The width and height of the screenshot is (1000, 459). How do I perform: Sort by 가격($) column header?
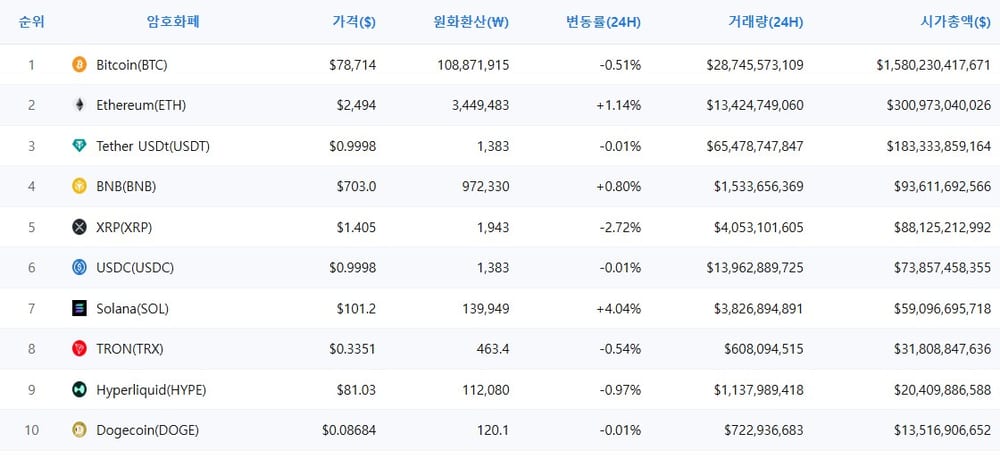pos(354,22)
